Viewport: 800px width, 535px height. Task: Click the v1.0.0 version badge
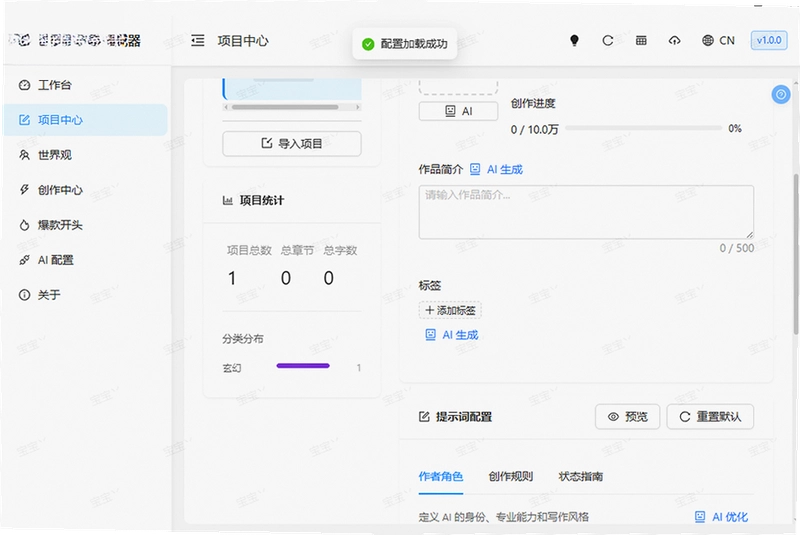[769, 40]
